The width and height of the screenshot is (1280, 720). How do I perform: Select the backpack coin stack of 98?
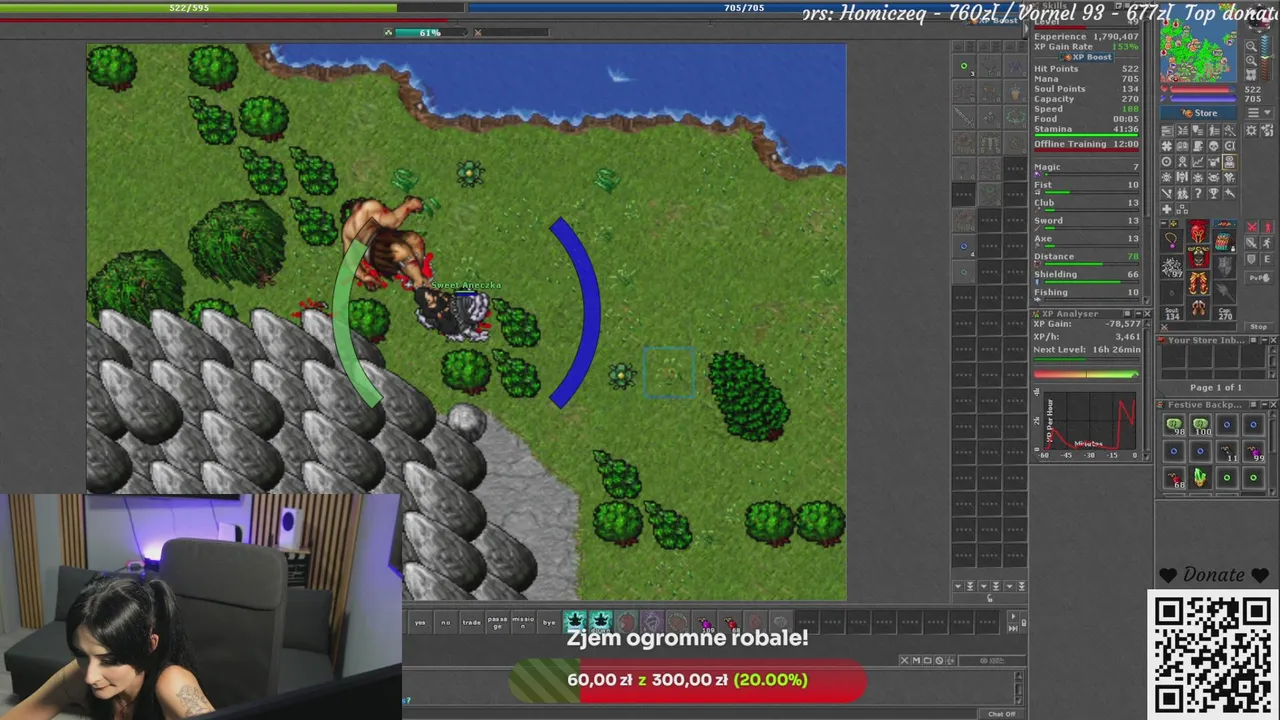click(x=1175, y=424)
